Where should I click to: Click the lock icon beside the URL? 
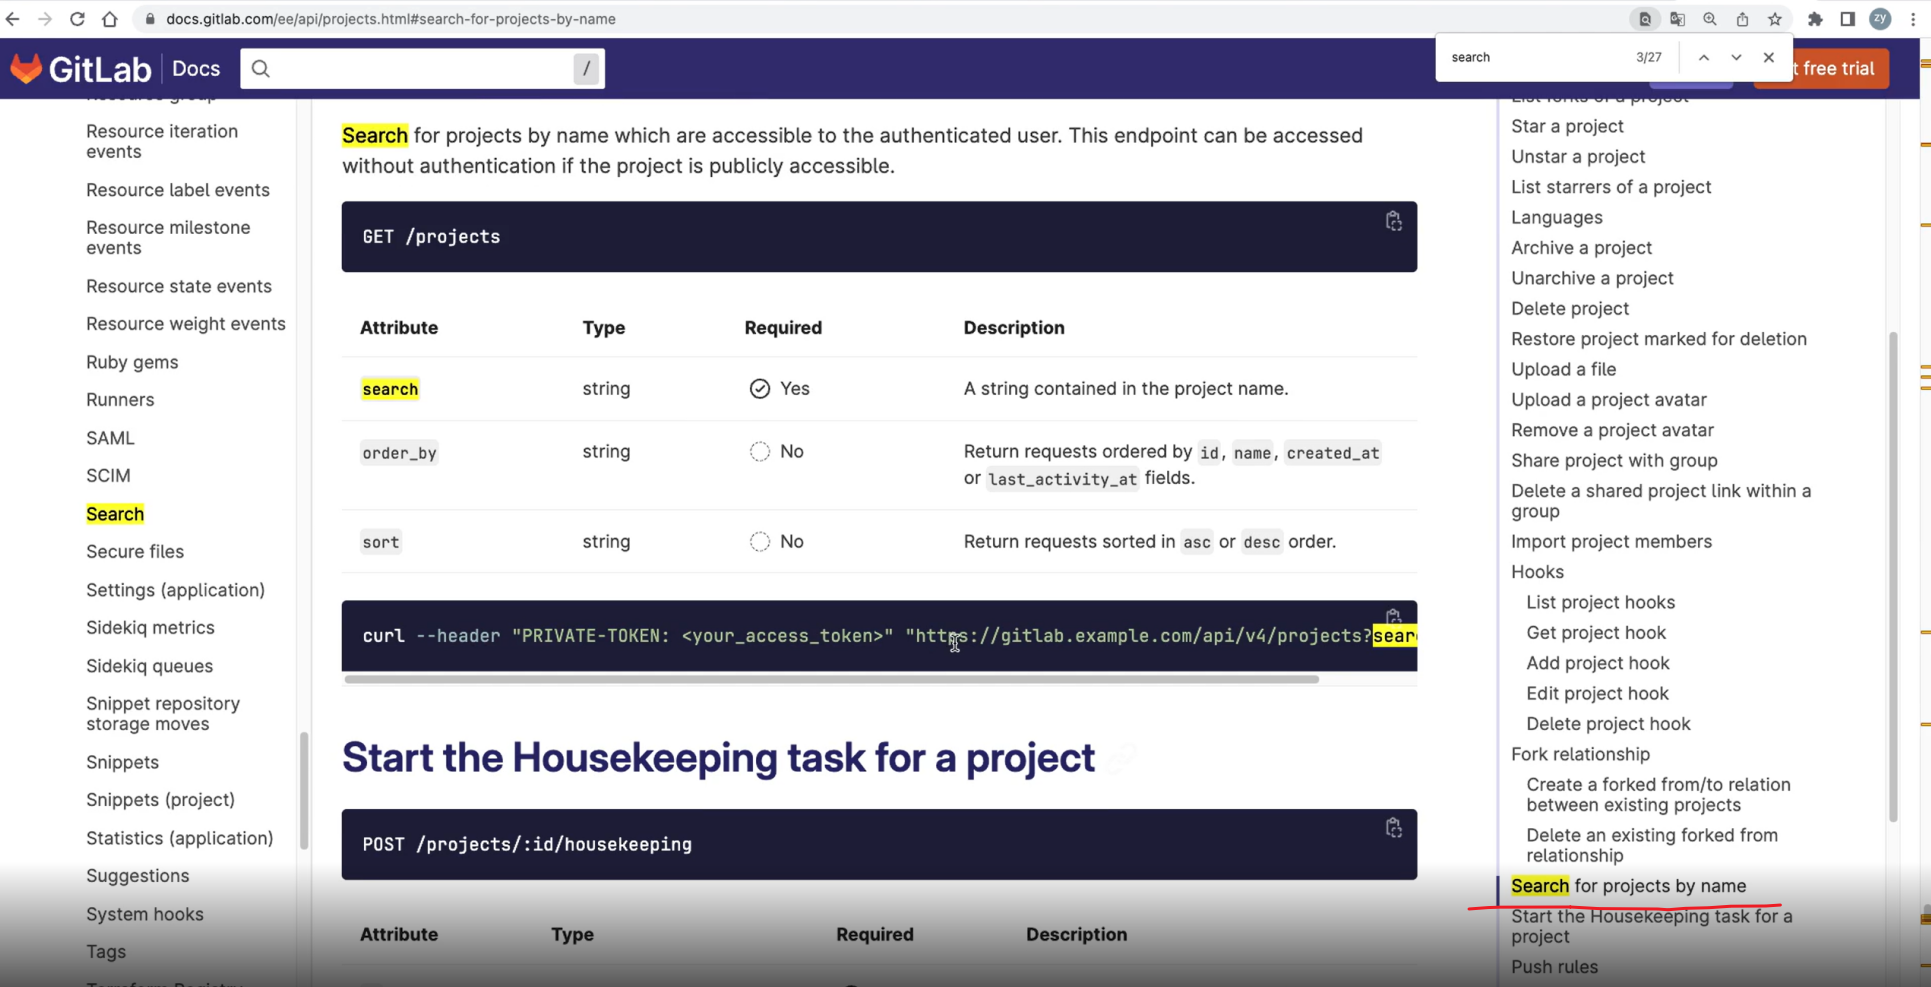(x=150, y=19)
